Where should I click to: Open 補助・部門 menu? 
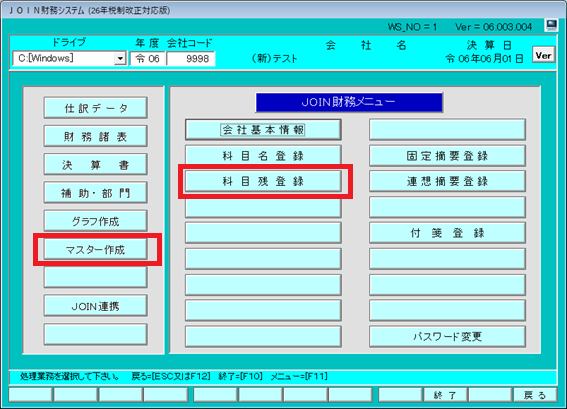coord(96,193)
